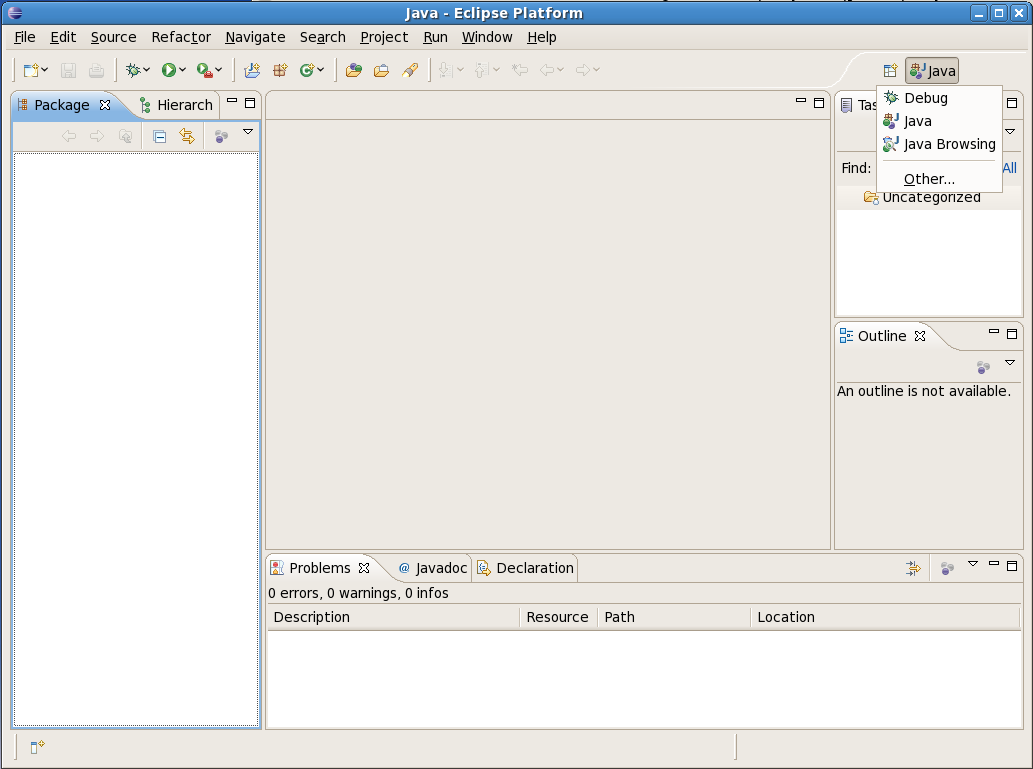The image size is (1033, 769).
Task: Click the Run button icon
Action: [169, 70]
